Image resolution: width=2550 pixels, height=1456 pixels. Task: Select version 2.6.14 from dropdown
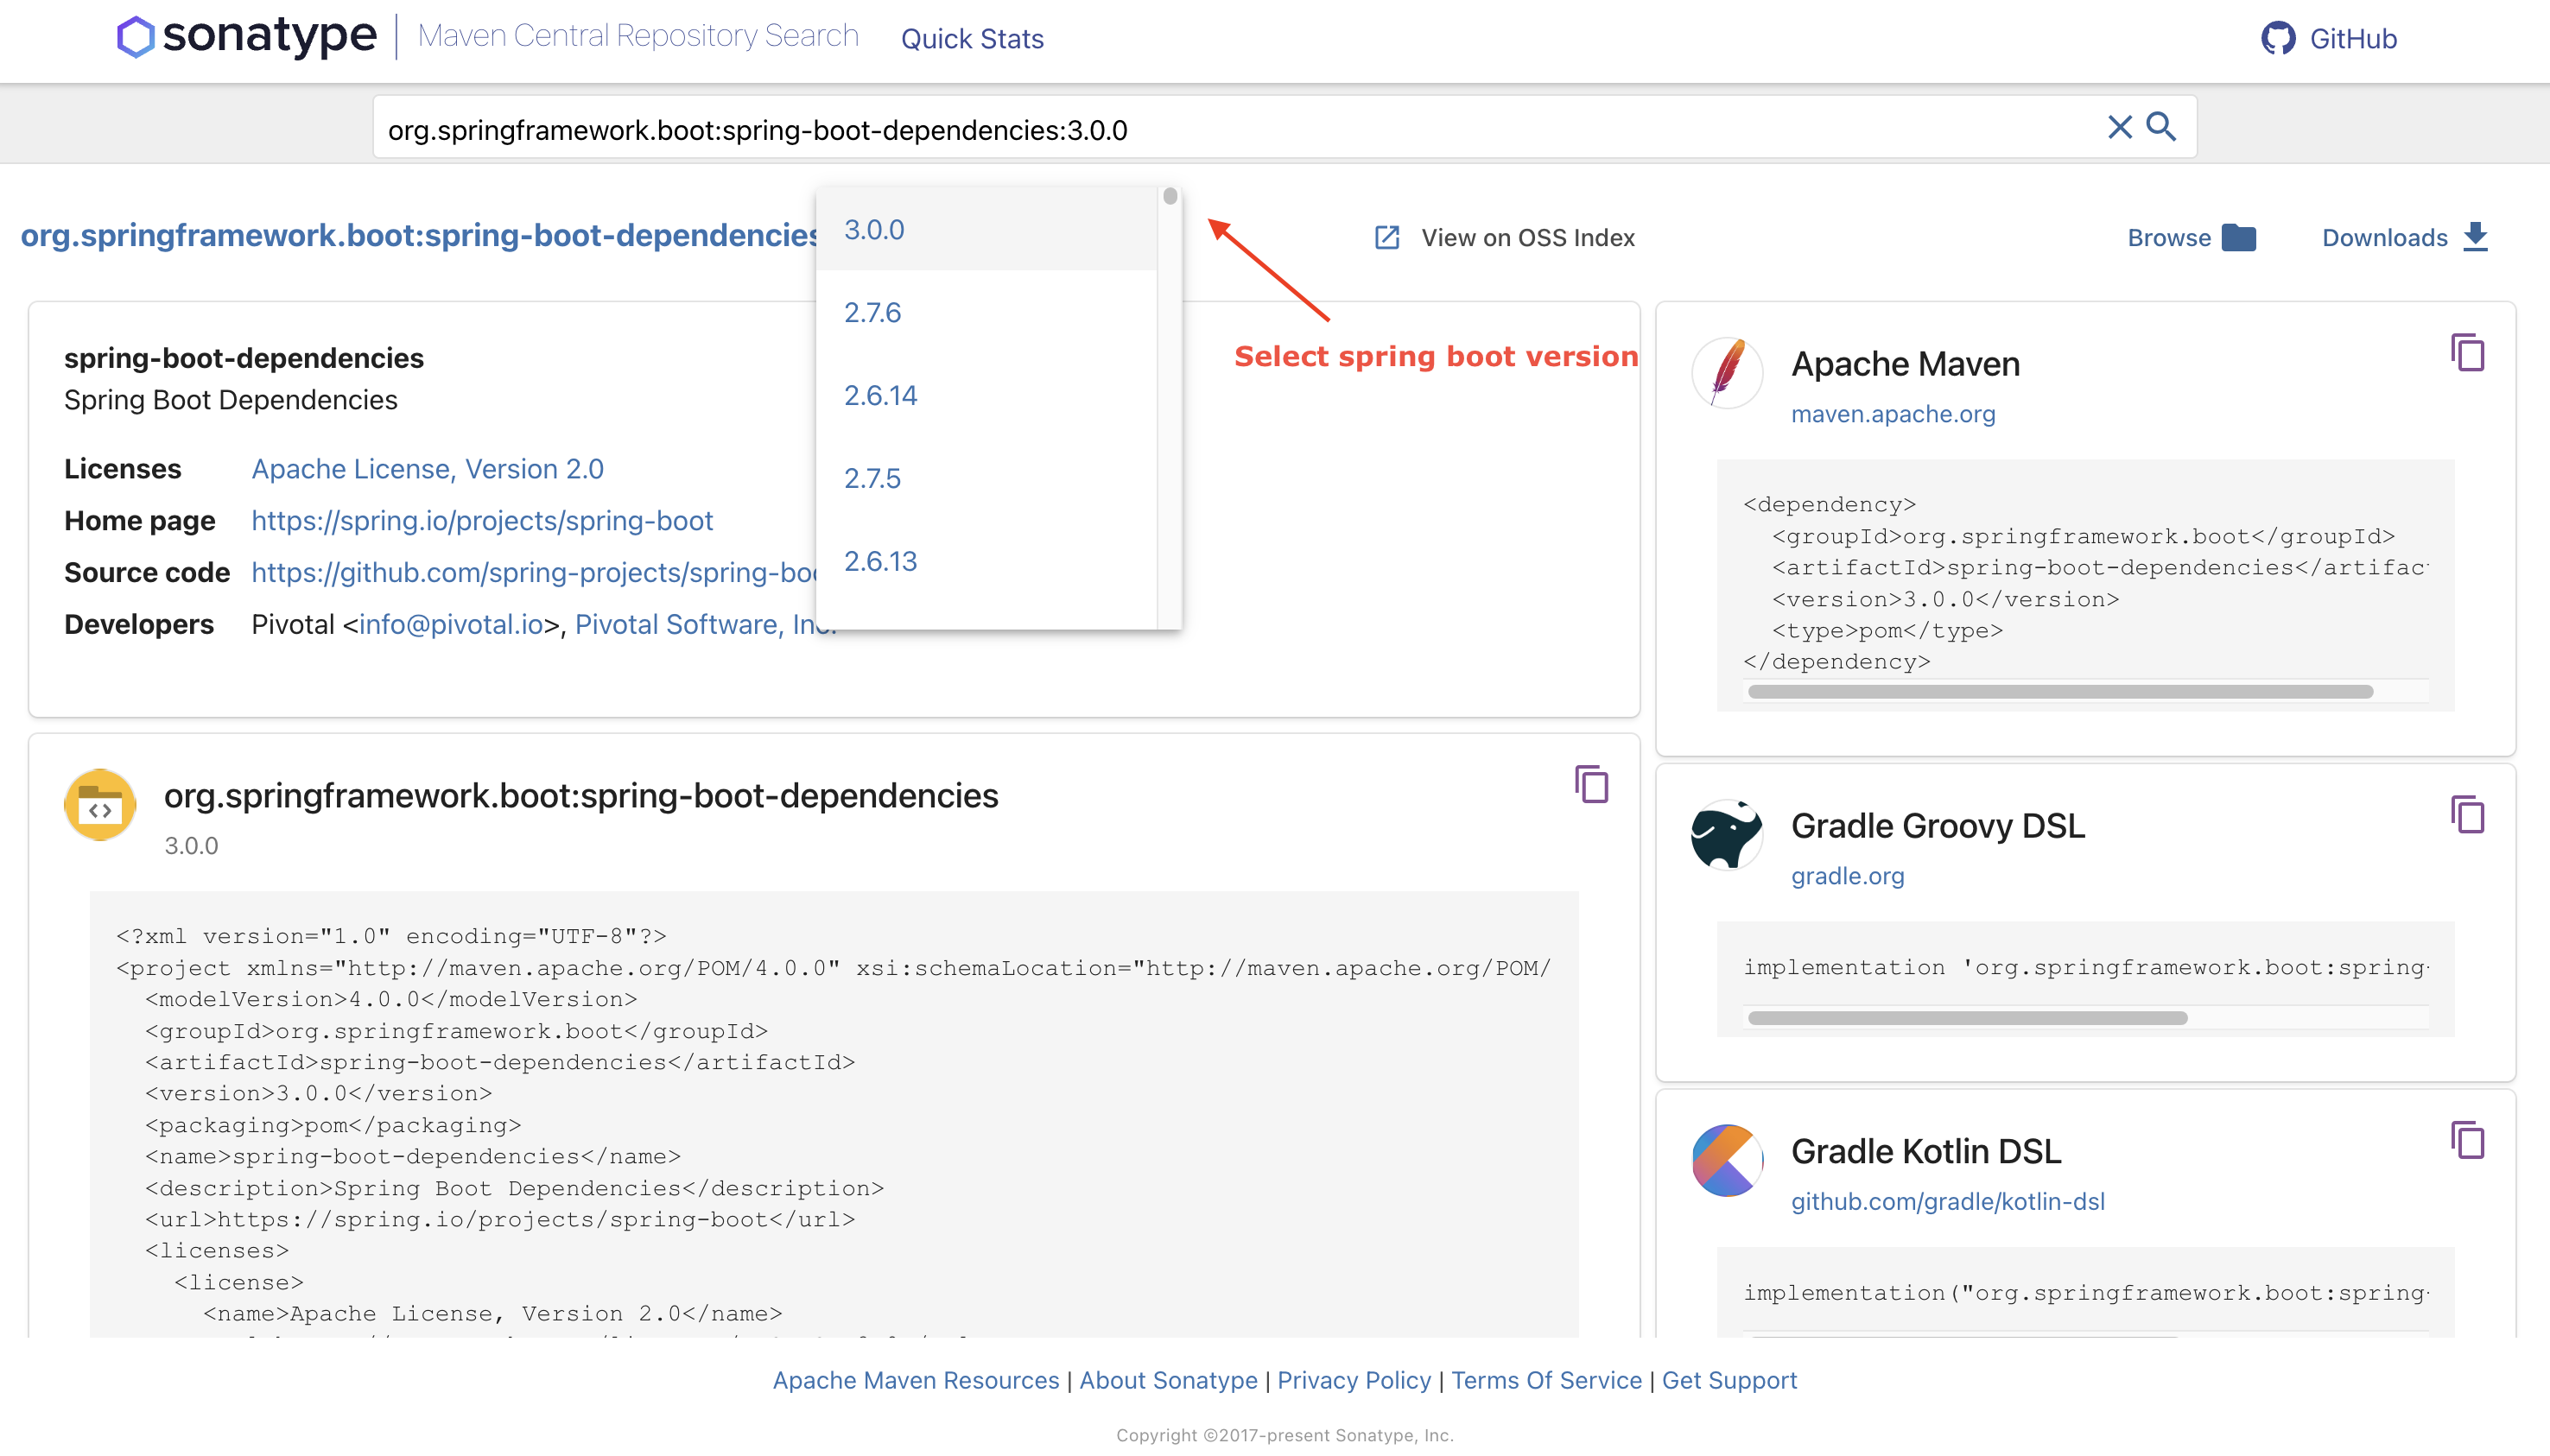pos(881,394)
